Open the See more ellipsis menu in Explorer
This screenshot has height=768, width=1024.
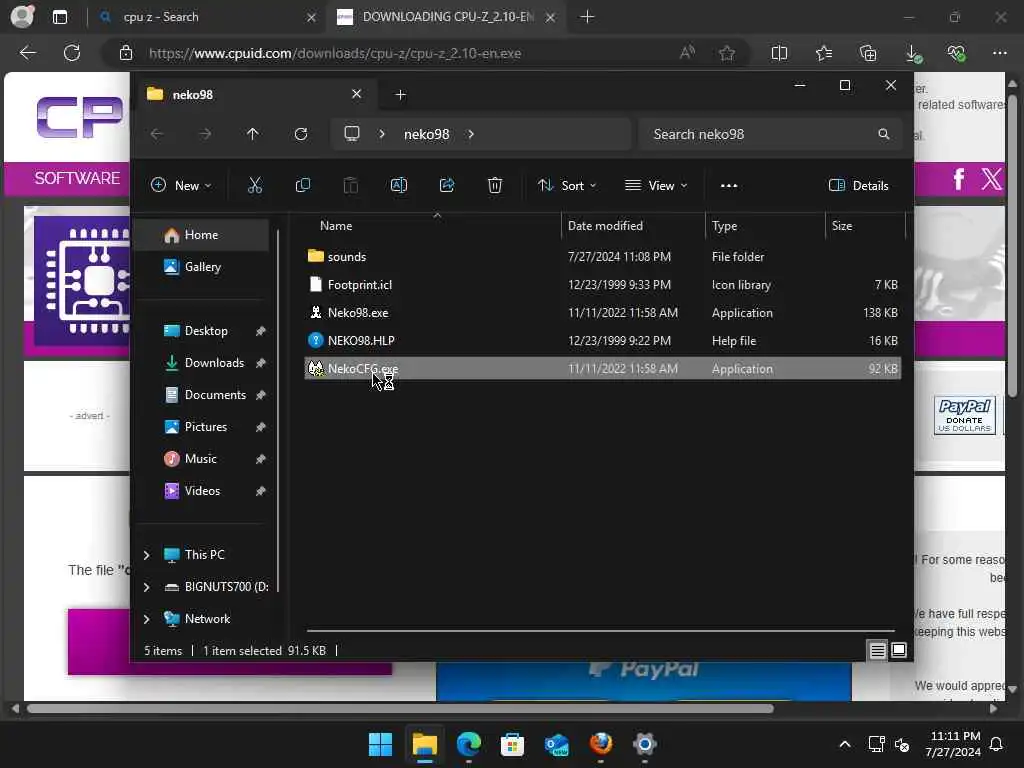729,185
